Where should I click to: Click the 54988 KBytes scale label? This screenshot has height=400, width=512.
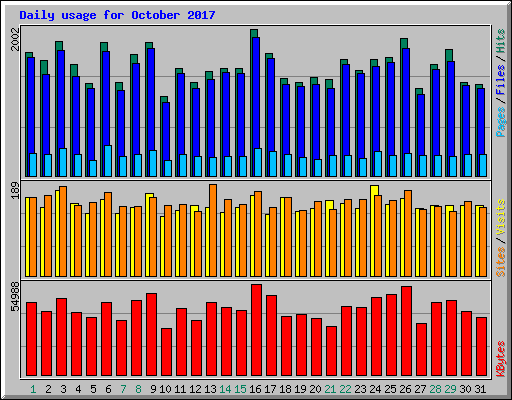pos(15,297)
